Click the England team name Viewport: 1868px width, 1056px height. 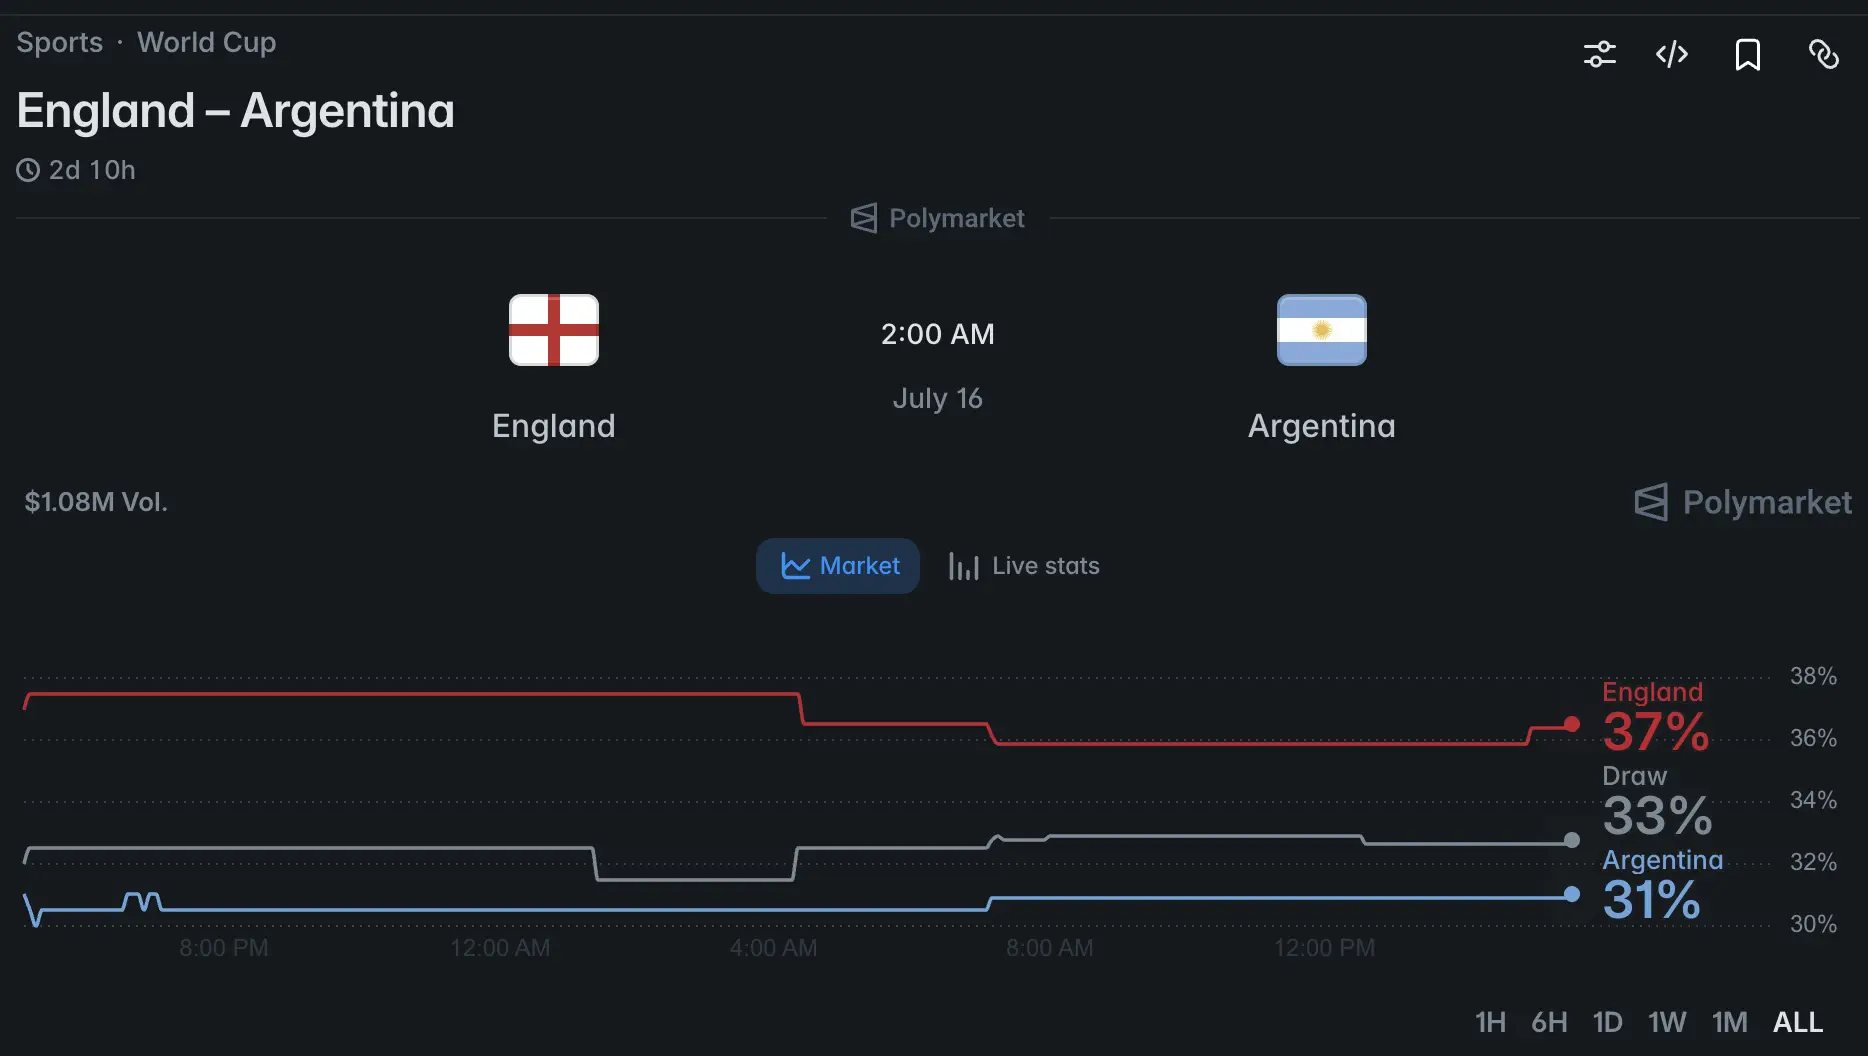tap(554, 426)
